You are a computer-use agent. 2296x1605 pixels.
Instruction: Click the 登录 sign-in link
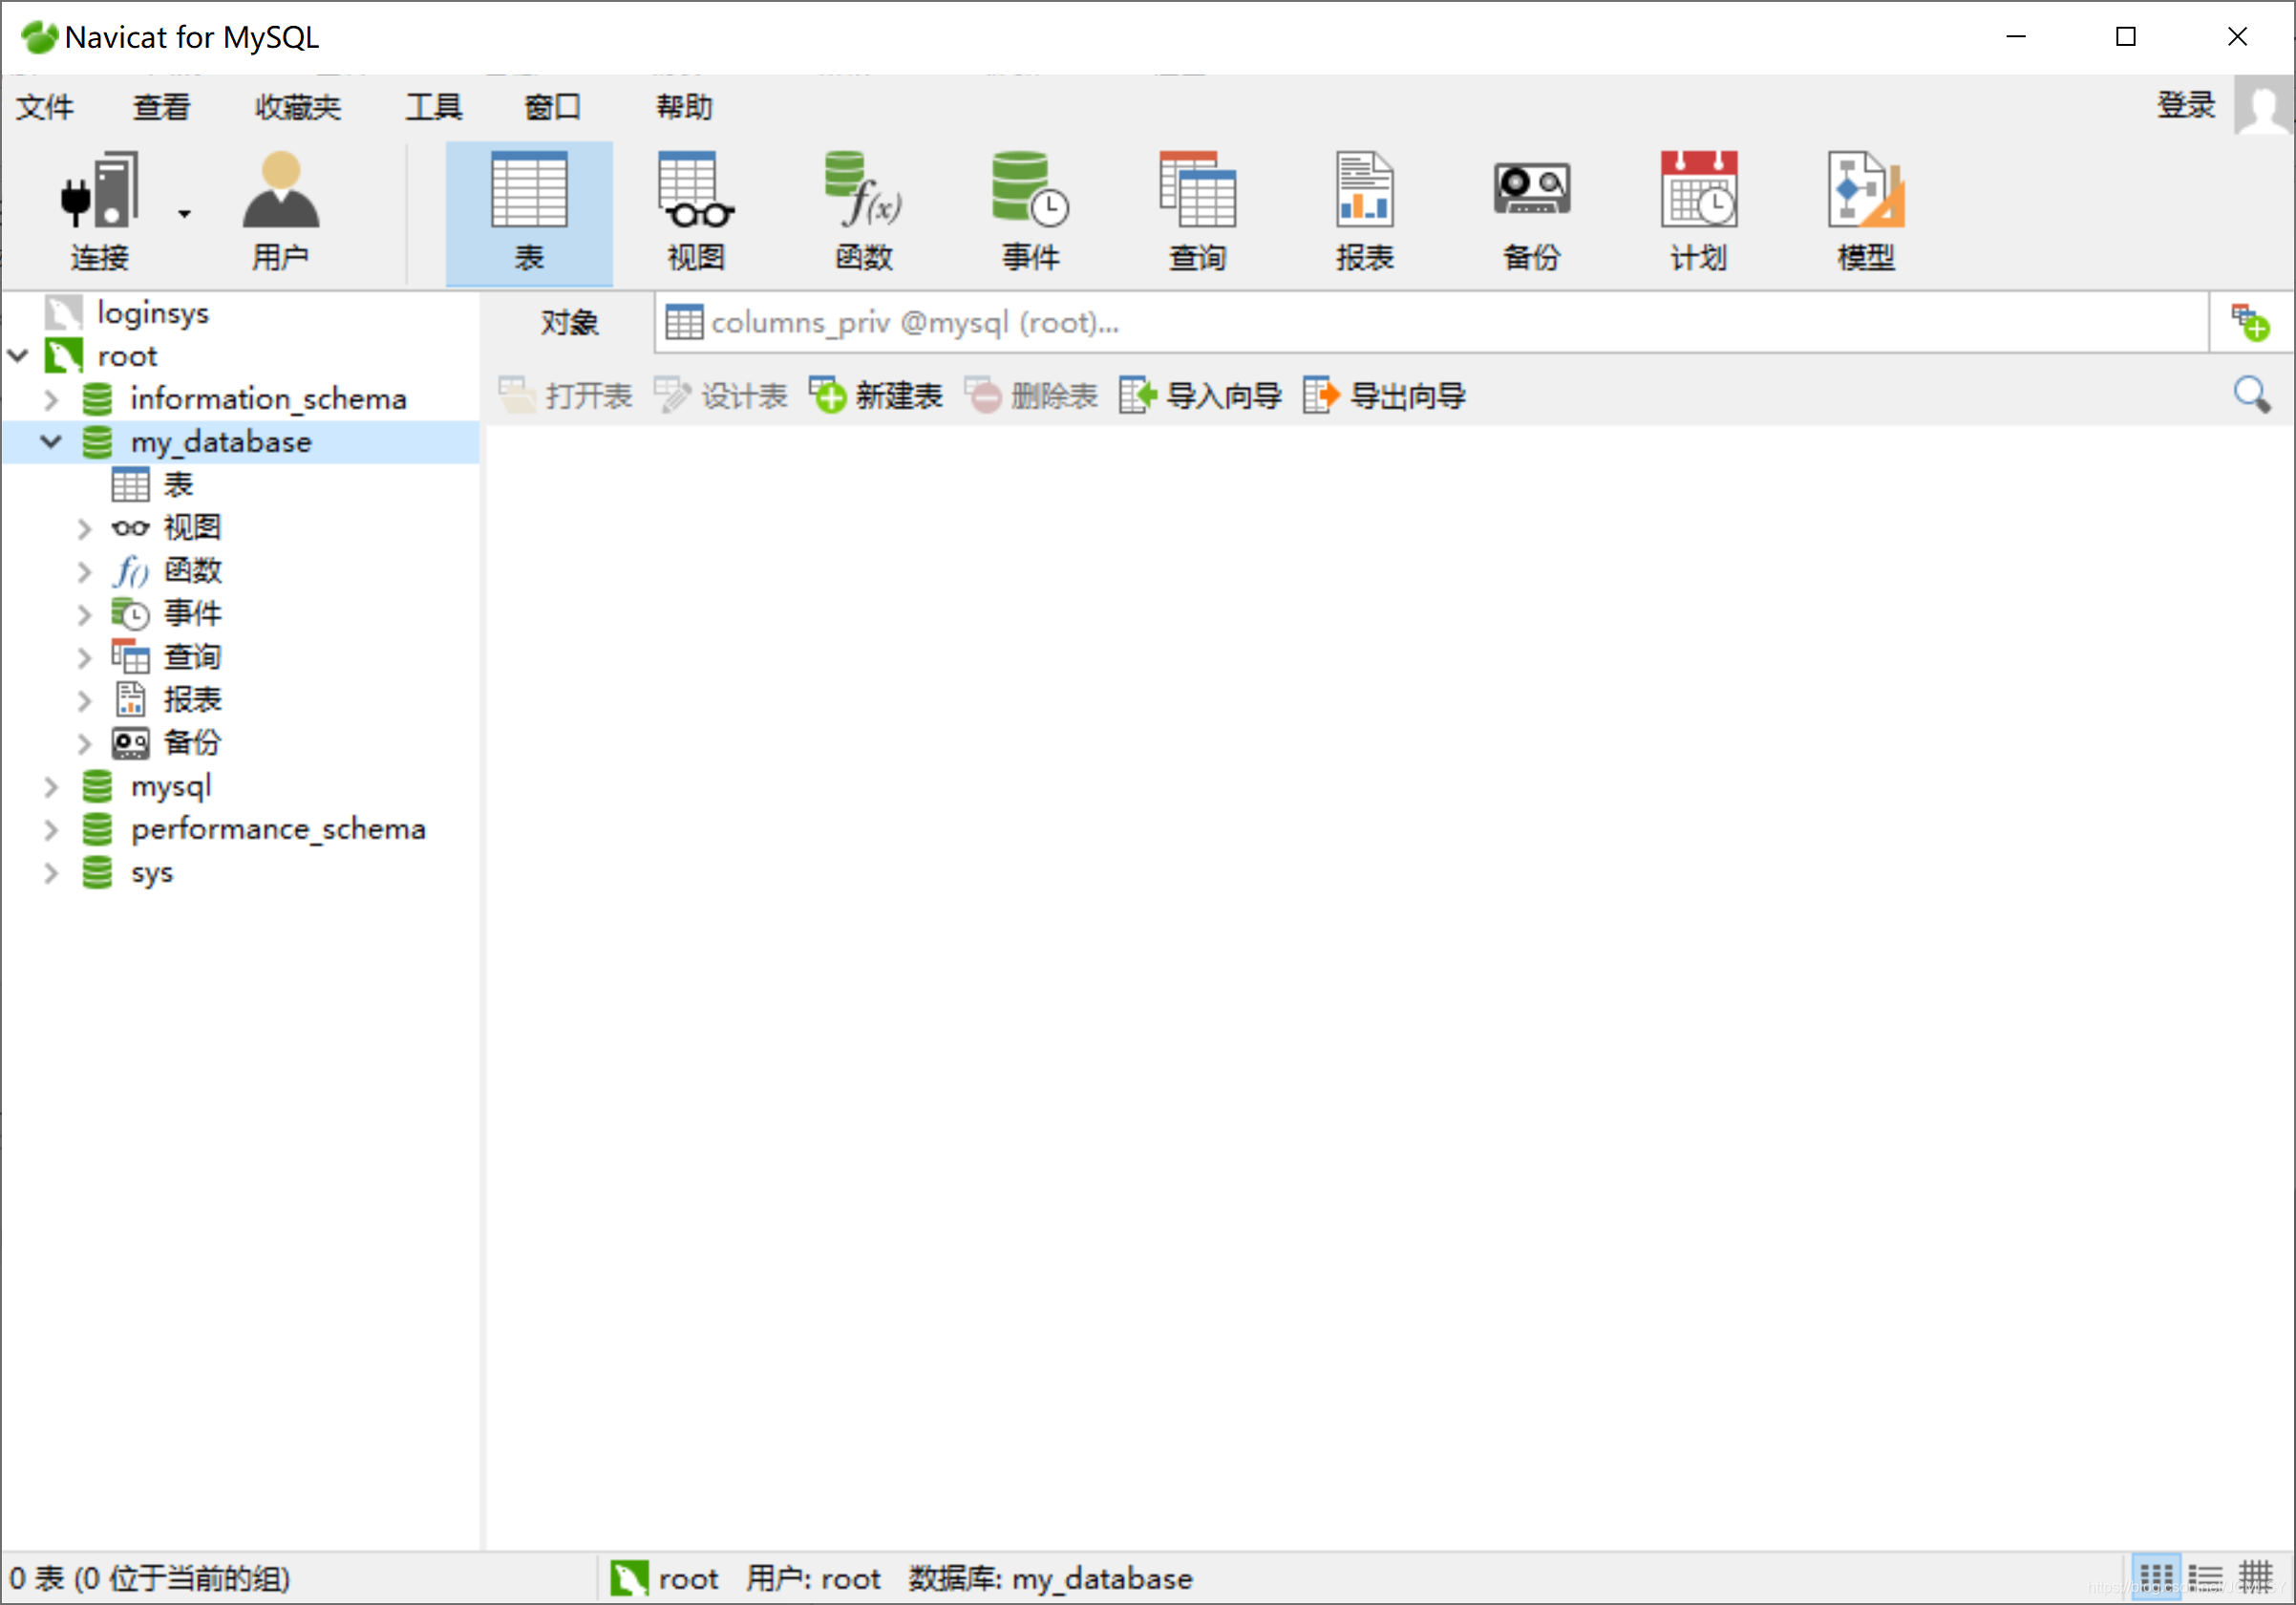pyautogui.click(x=2186, y=104)
